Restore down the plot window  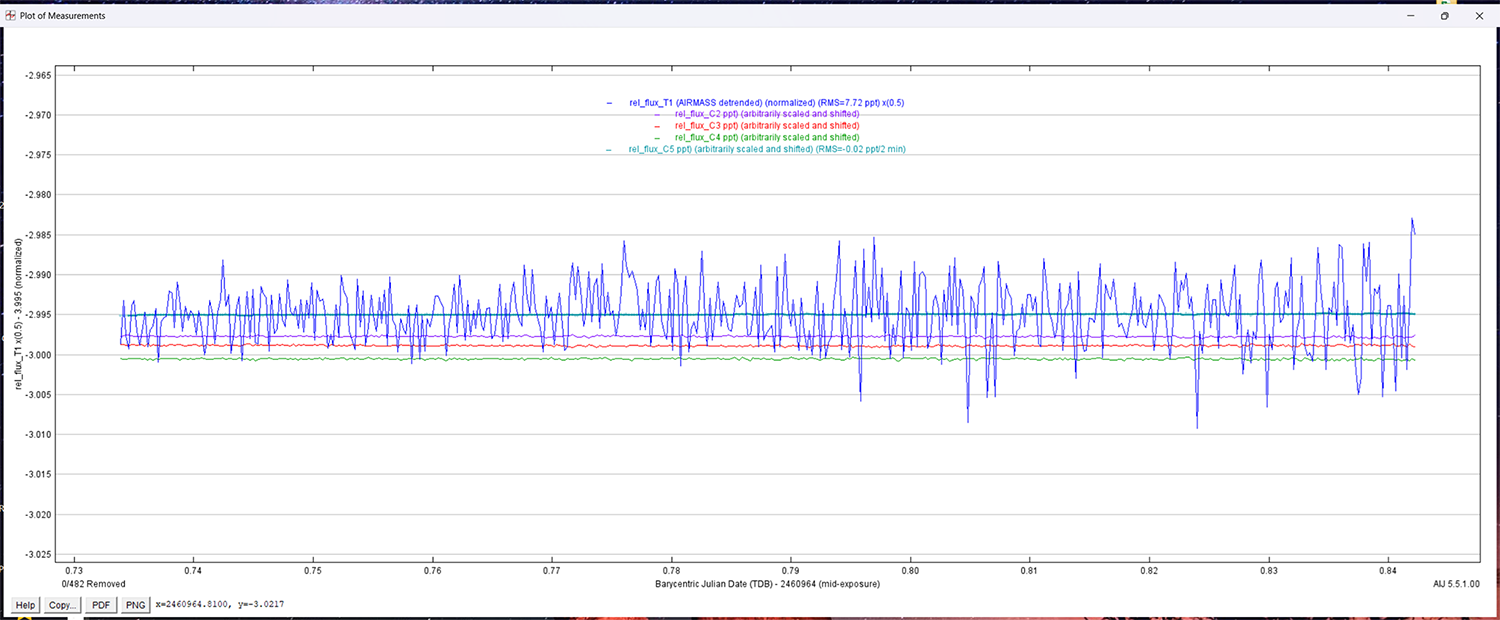[1445, 16]
